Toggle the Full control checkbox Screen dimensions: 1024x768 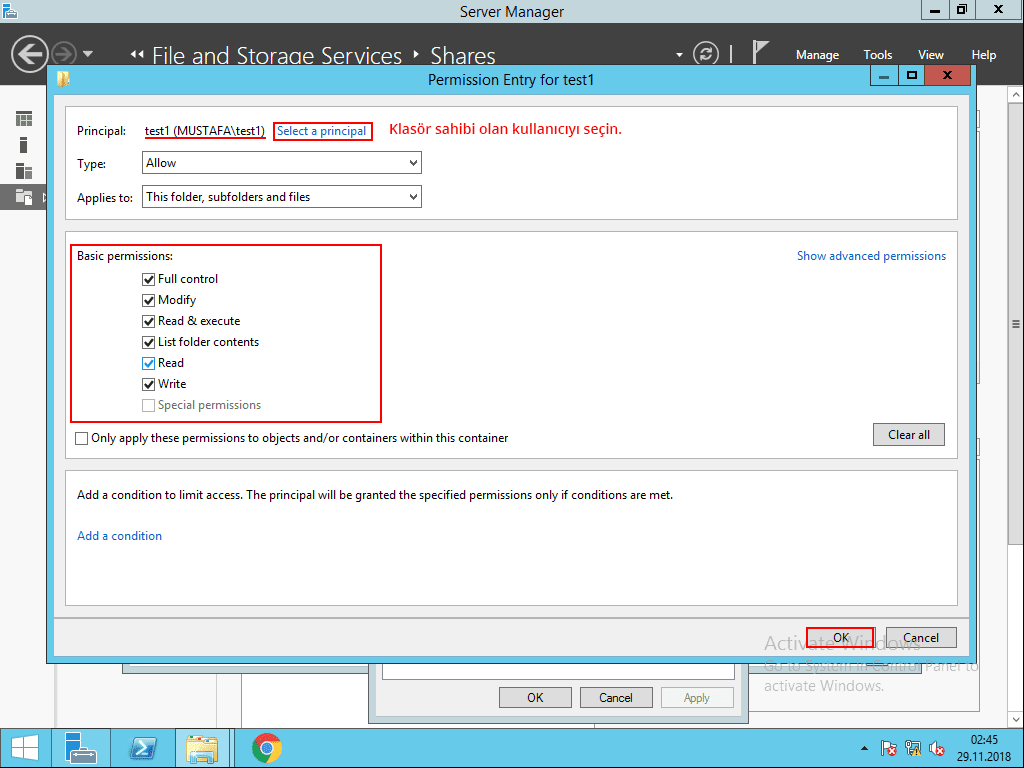click(148, 280)
